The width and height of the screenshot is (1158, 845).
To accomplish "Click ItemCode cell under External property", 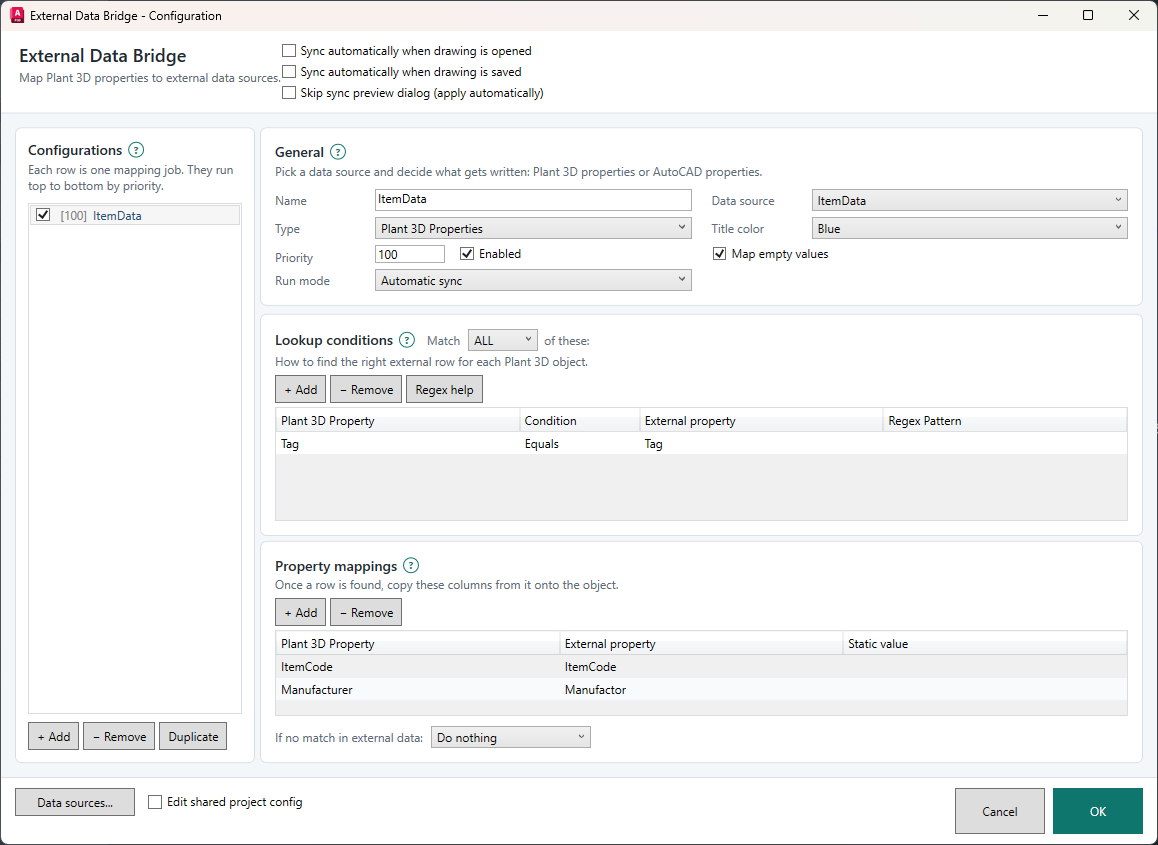I will (x=702, y=666).
